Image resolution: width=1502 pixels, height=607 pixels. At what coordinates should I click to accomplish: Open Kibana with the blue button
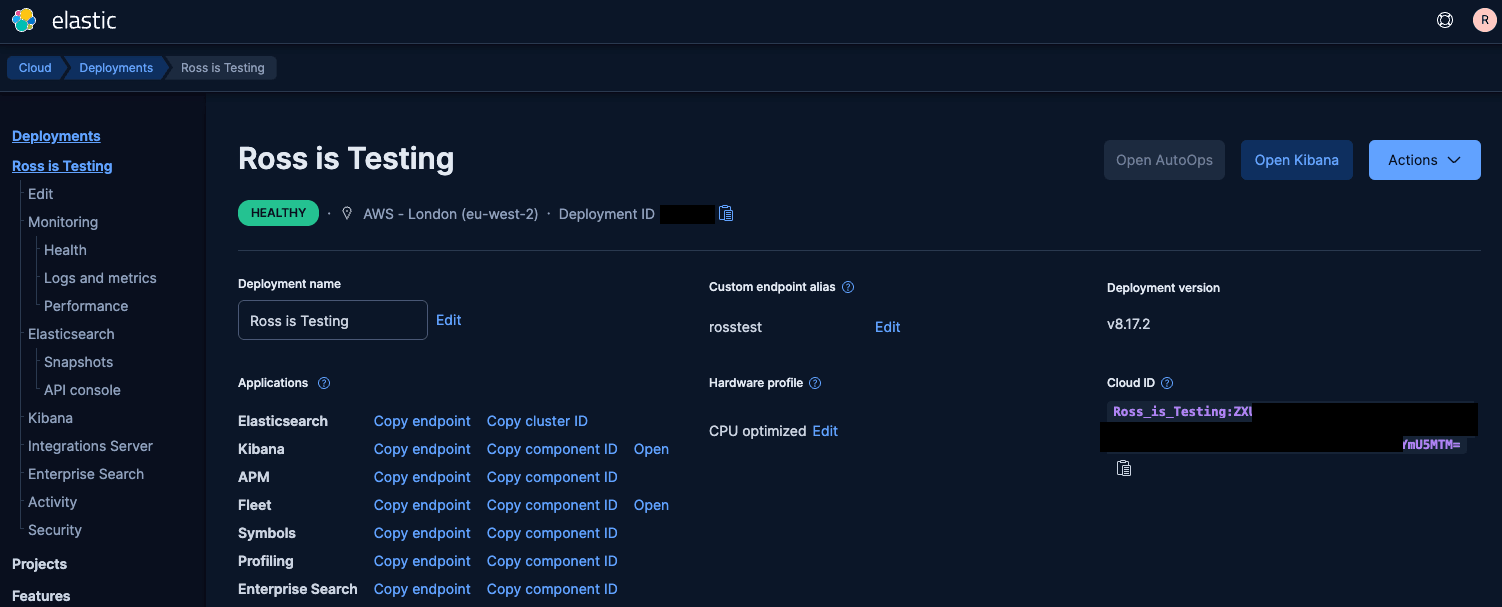point(1297,159)
